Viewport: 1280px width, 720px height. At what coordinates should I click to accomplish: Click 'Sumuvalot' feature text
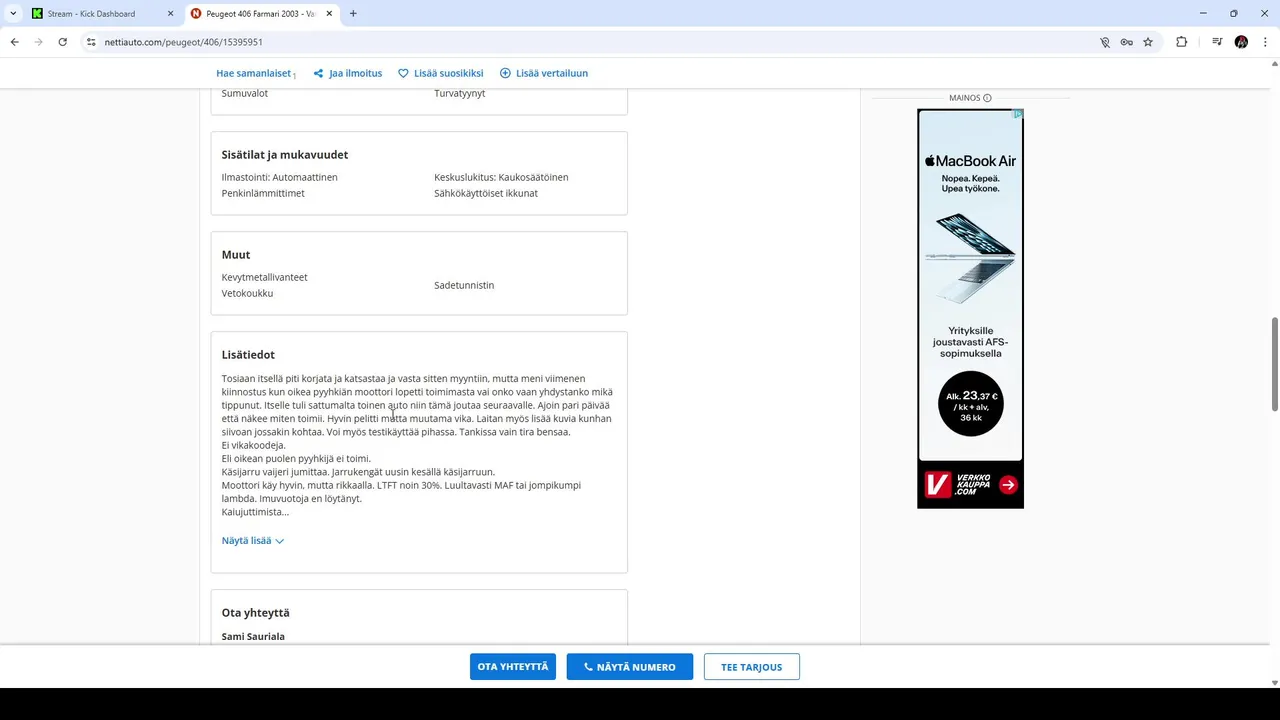245,93
